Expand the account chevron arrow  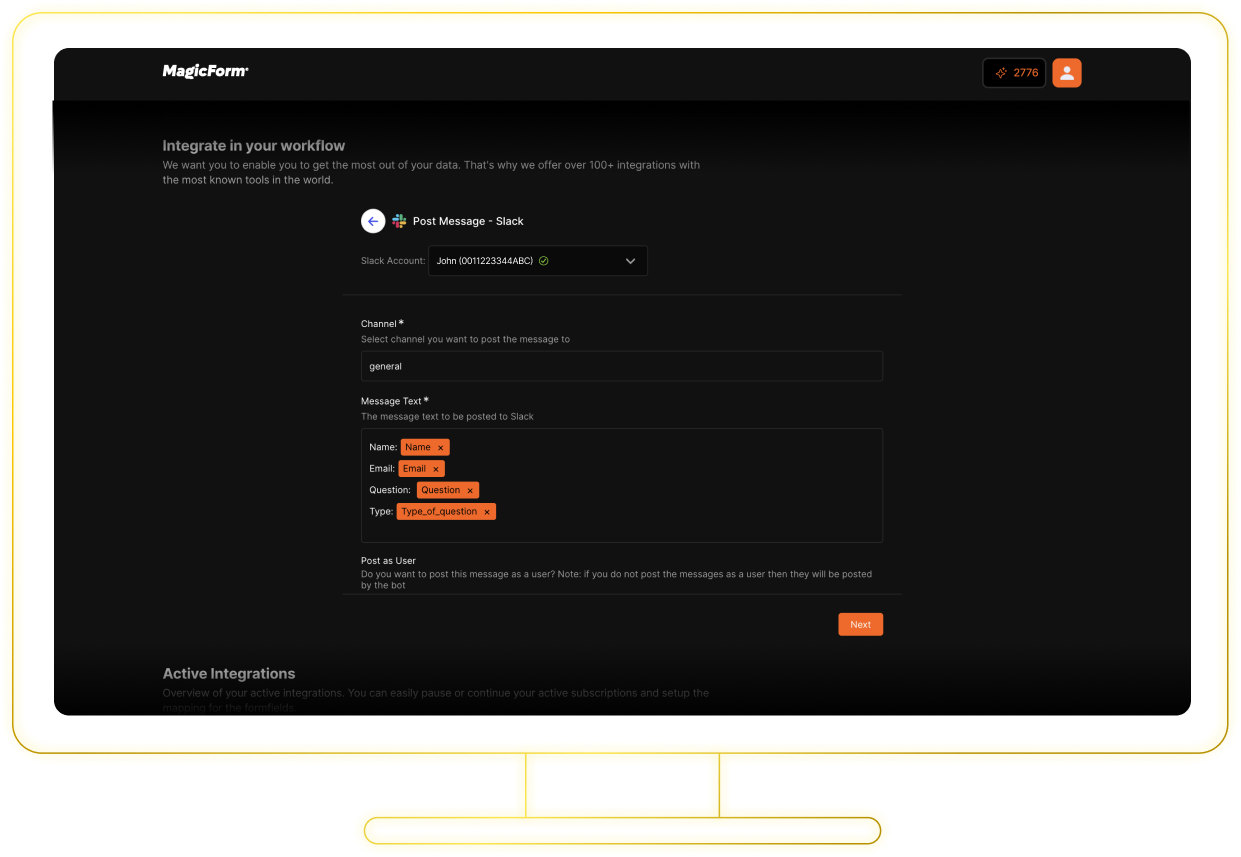(x=630, y=261)
